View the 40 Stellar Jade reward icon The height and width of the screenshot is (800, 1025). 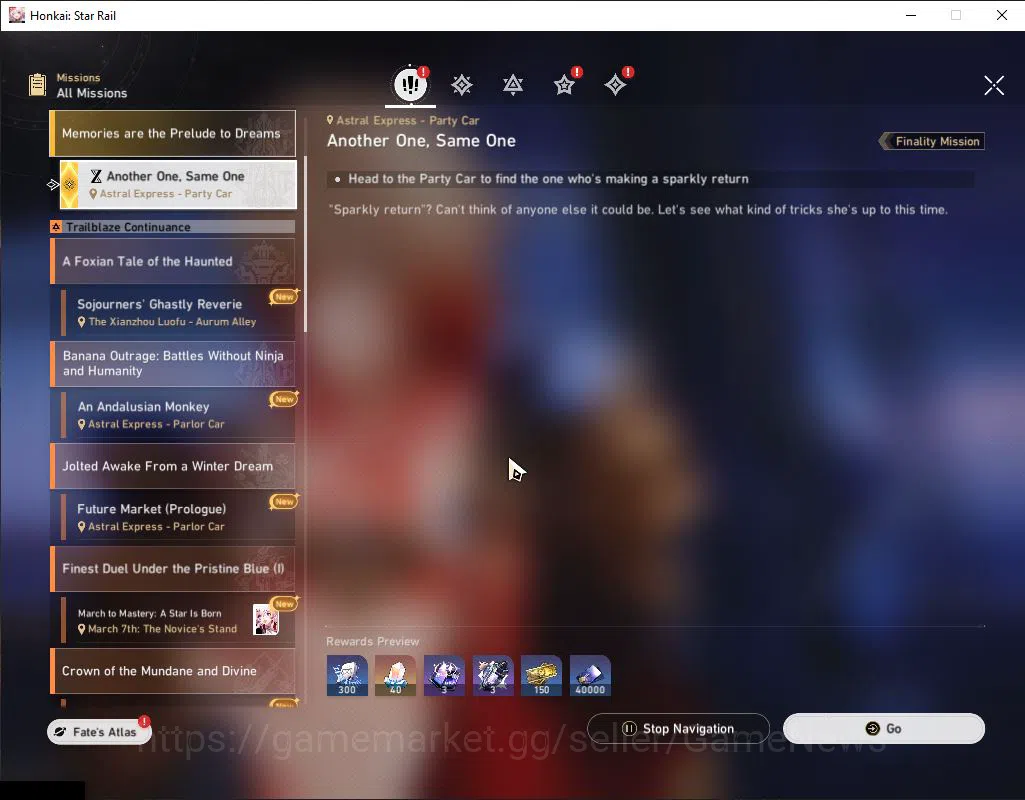[395, 676]
